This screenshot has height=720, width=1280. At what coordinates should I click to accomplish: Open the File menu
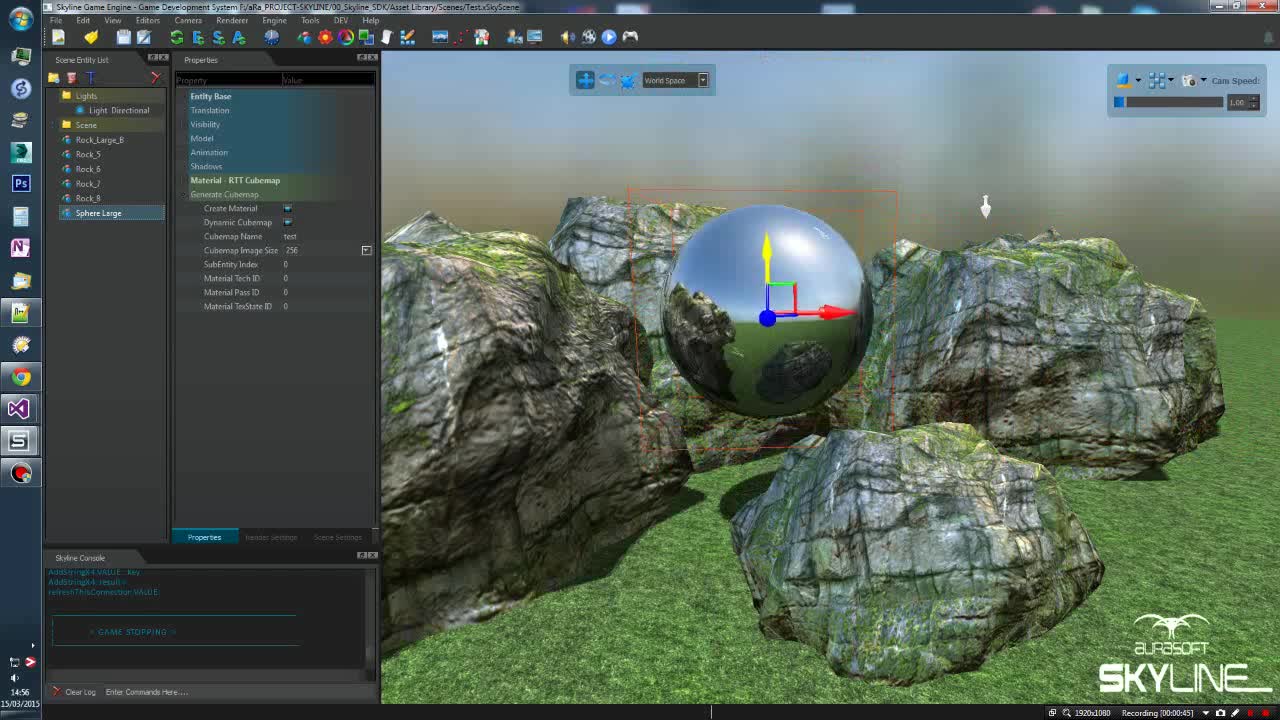tap(56, 20)
